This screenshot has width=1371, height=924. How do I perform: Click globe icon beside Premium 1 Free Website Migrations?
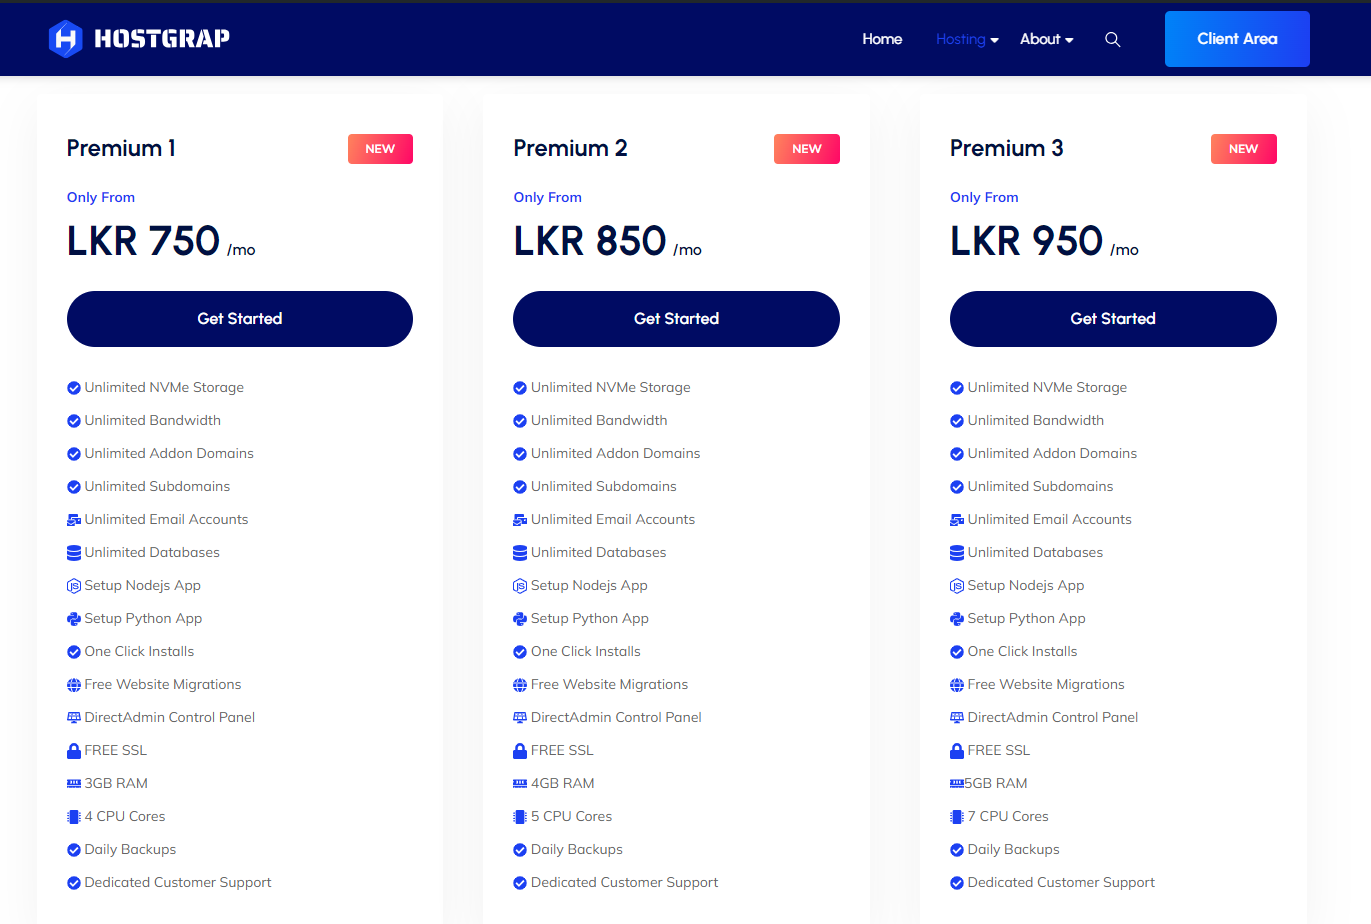(74, 685)
